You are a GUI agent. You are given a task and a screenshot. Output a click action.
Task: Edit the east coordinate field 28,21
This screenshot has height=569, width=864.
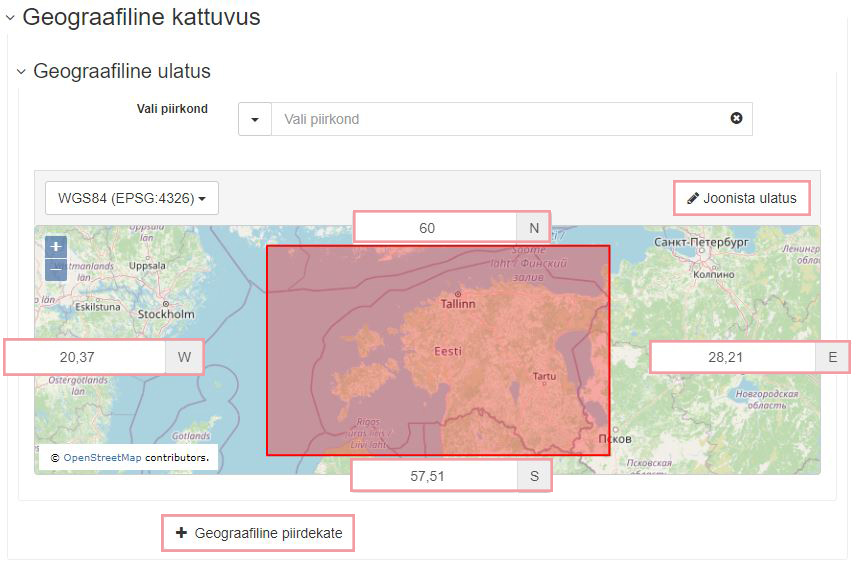coord(733,357)
